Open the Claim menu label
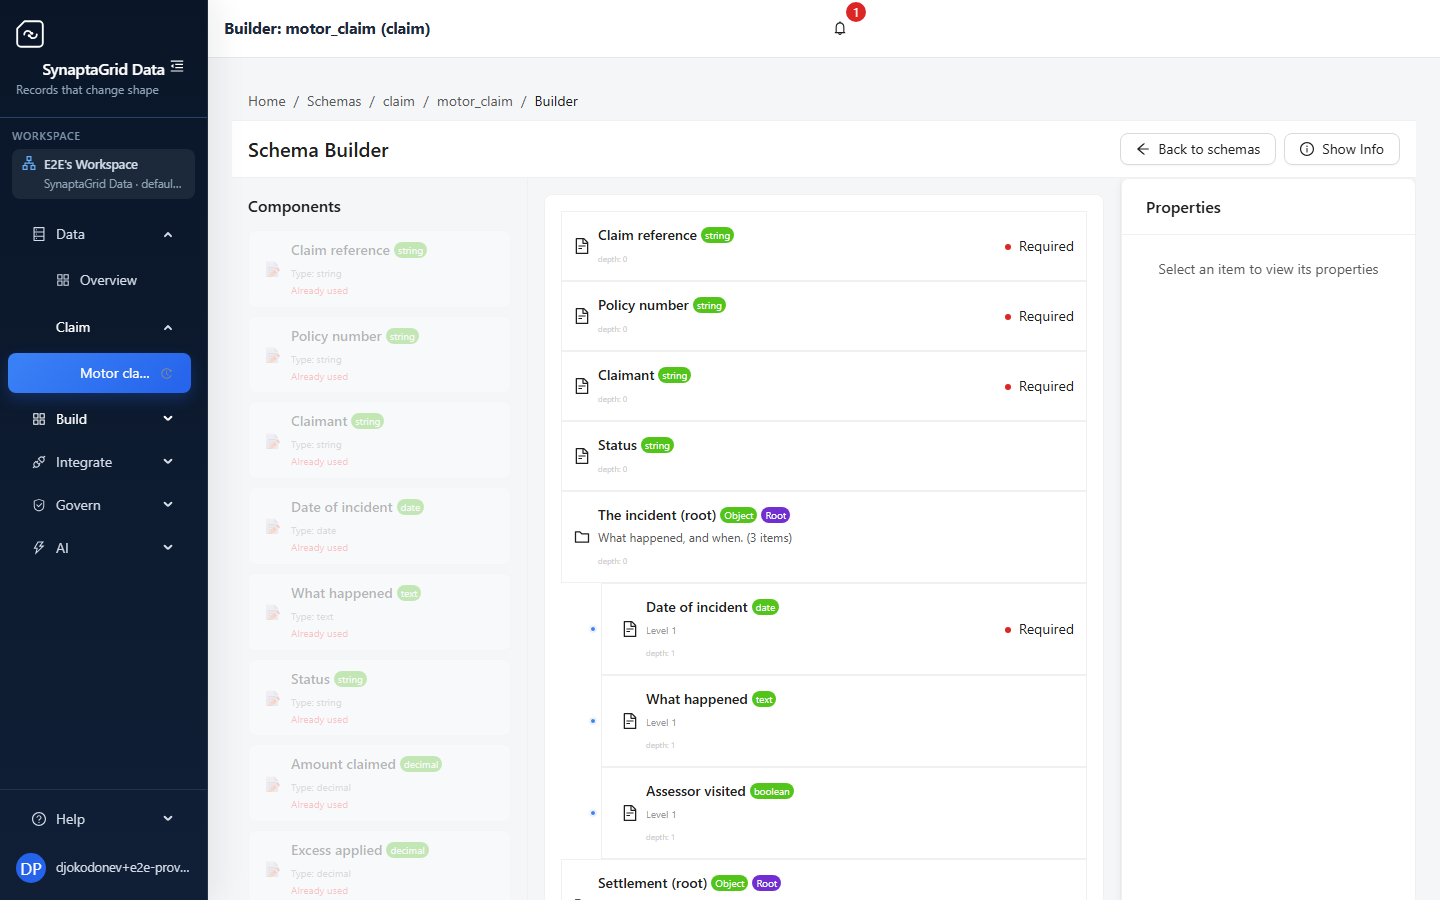Screen dimensions: 1440x900 (73, 327)
